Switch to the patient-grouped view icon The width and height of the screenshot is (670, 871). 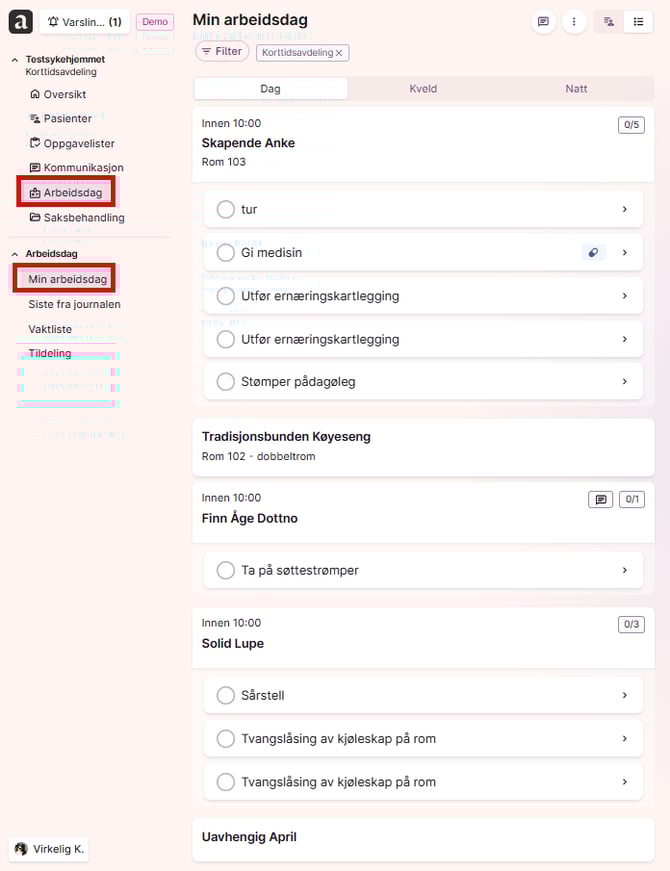pyautogui.click(x=608, y=21)
